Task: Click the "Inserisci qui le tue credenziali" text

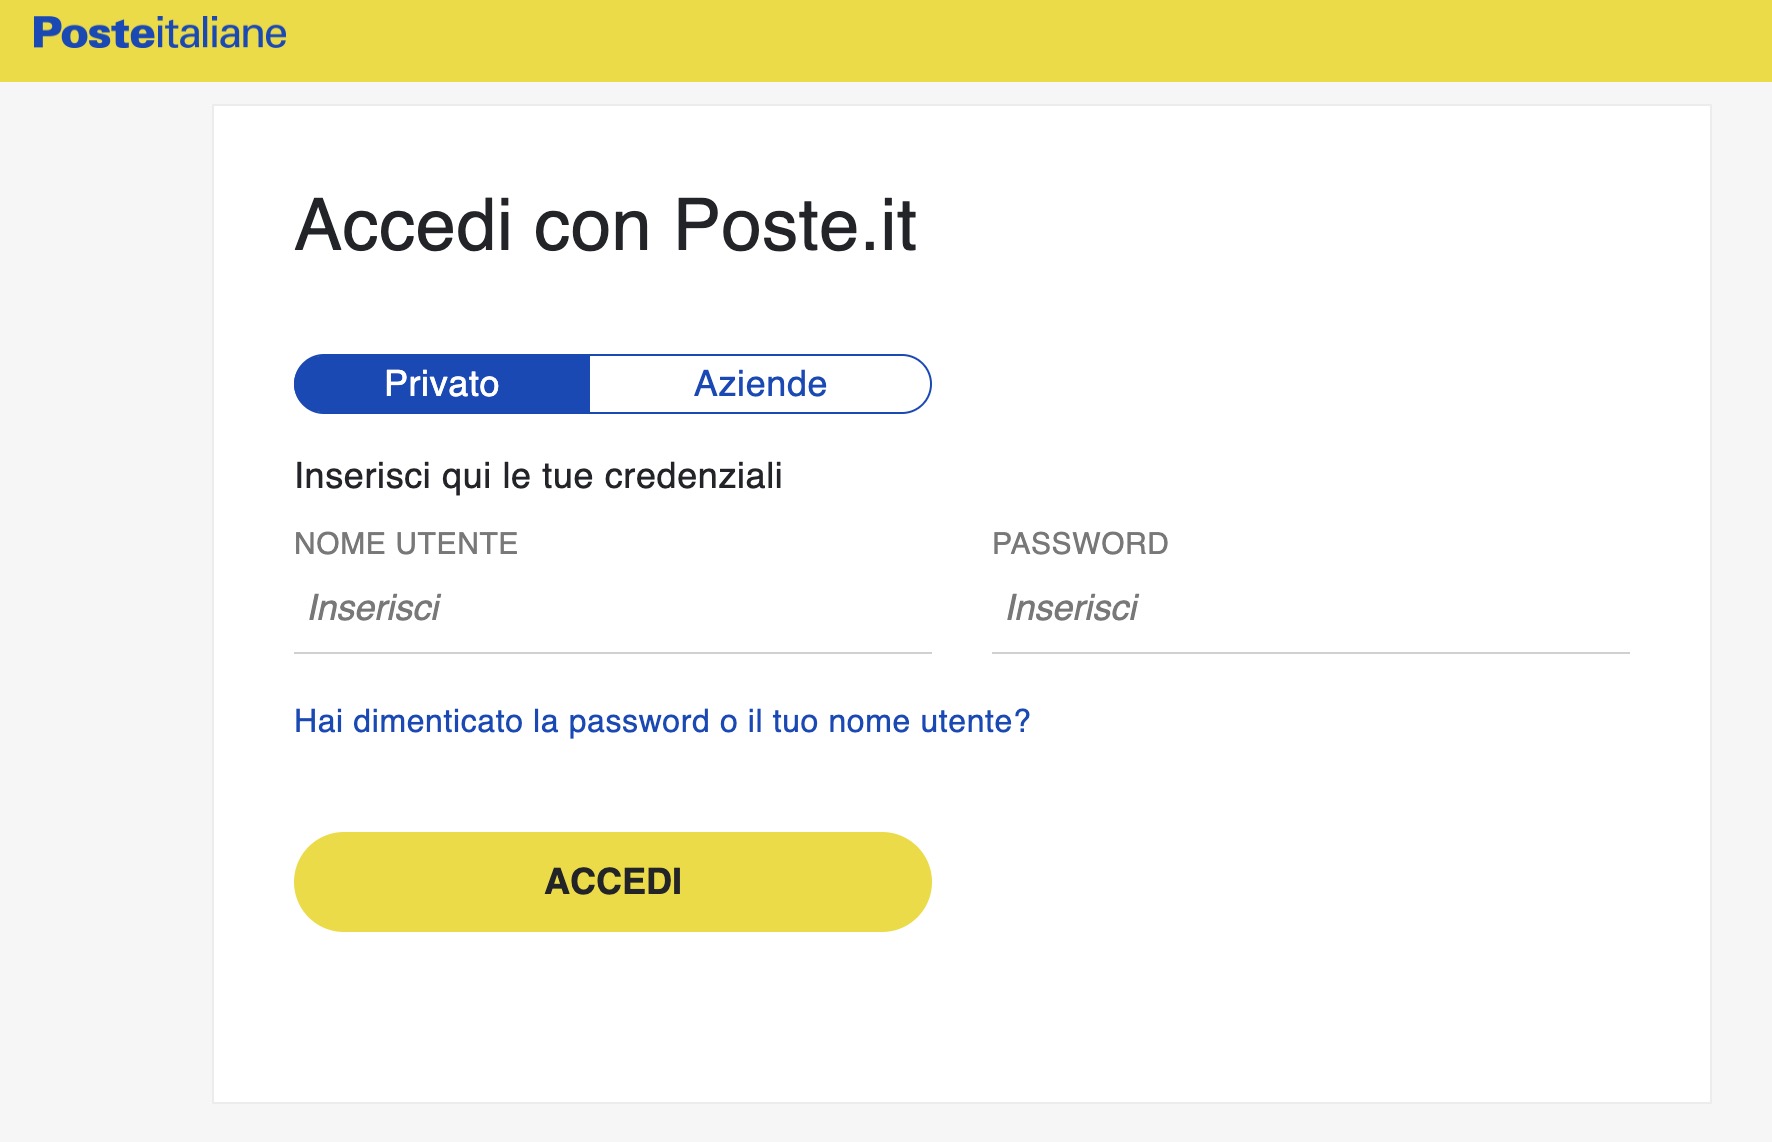Action: click(x=538, y=476)
